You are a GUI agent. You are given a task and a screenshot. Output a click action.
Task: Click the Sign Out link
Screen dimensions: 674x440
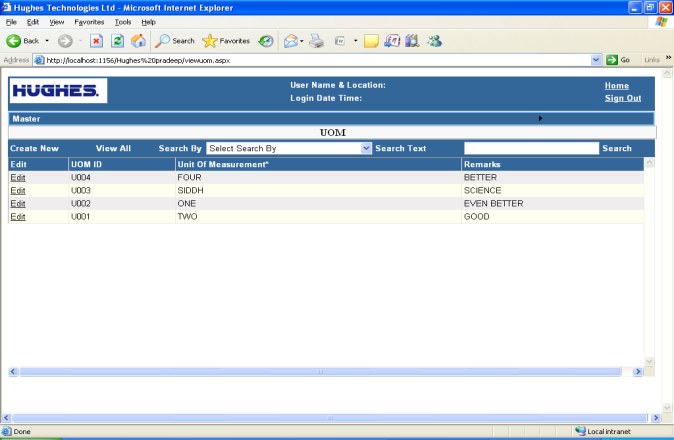623,98
